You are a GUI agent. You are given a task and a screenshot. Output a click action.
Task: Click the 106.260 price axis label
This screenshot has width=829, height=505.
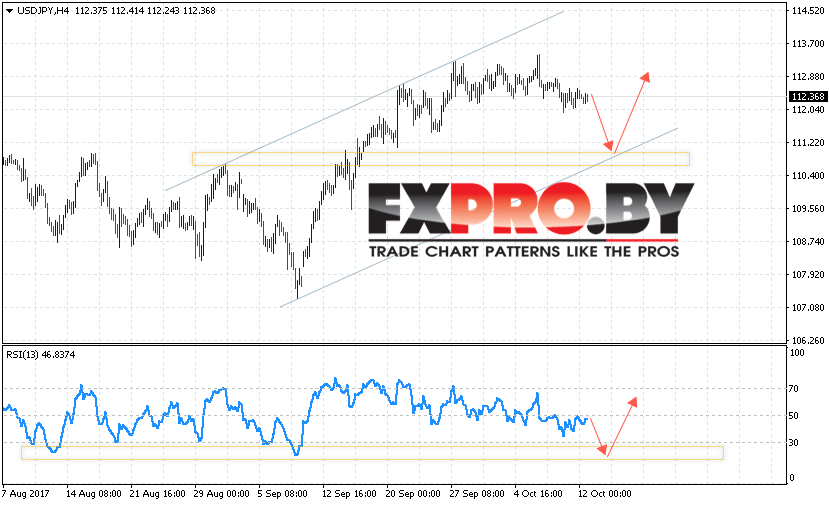[808, 341]
